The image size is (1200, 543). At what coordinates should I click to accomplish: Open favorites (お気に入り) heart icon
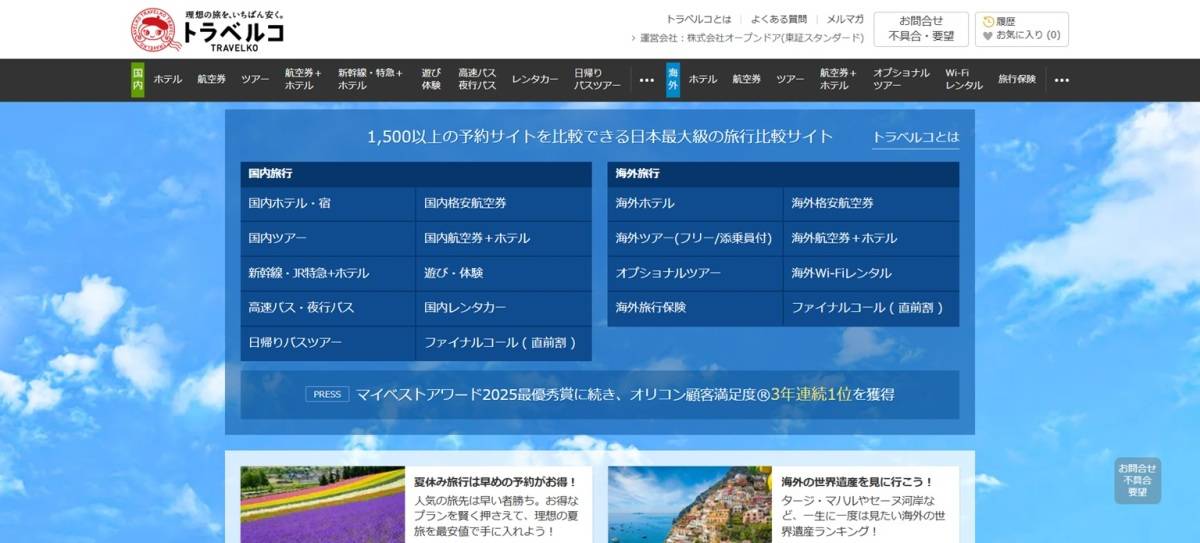pos(988,35)
